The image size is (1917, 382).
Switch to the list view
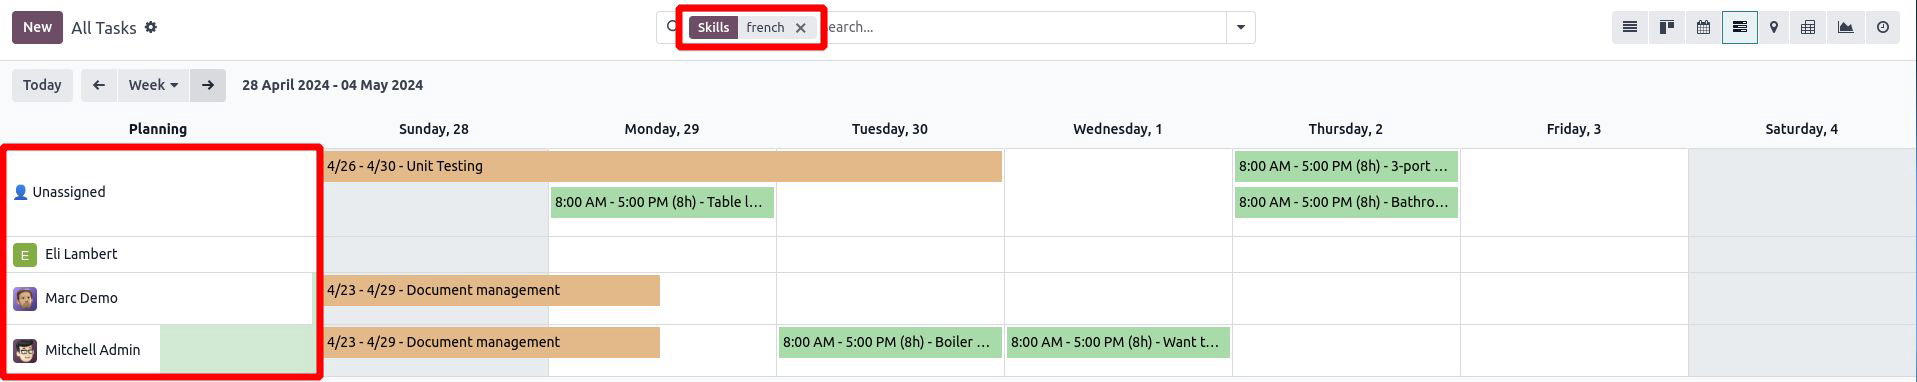click(x=1630, y=27)
